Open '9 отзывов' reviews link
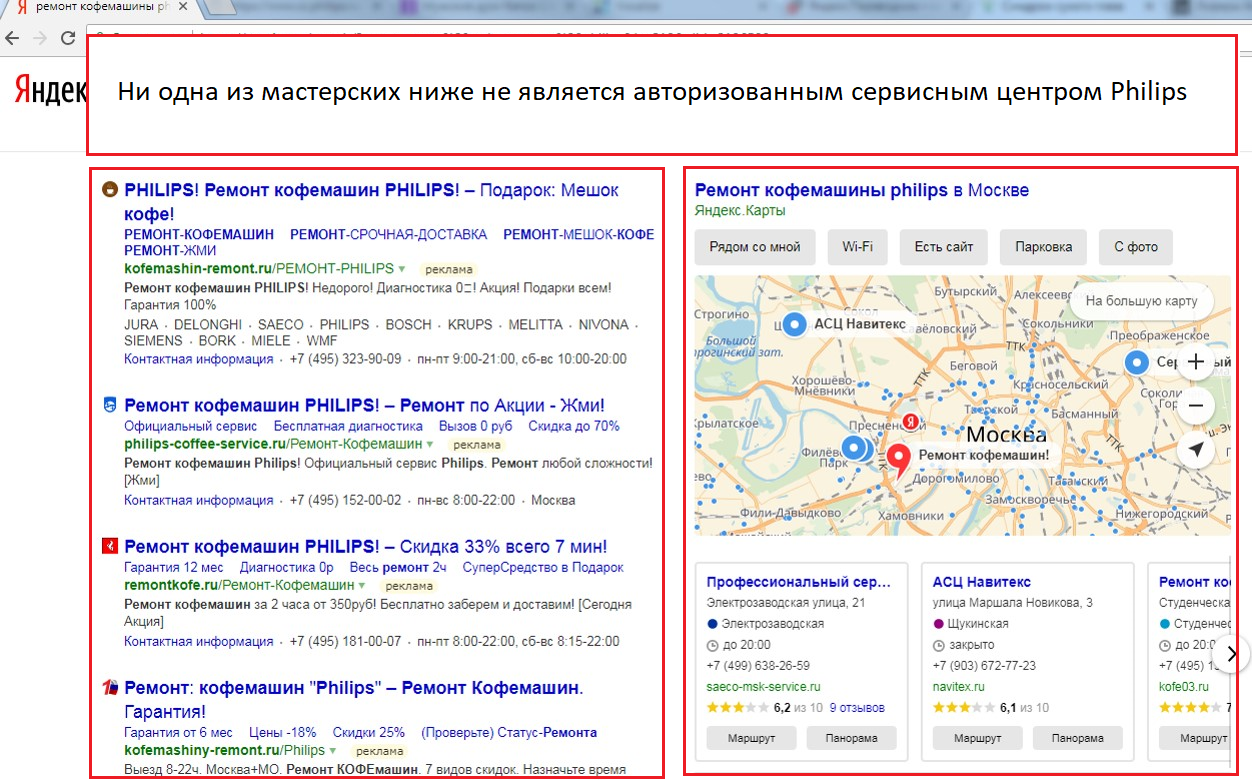Screen dimensions: 1252x780 [x=857, y=708]
